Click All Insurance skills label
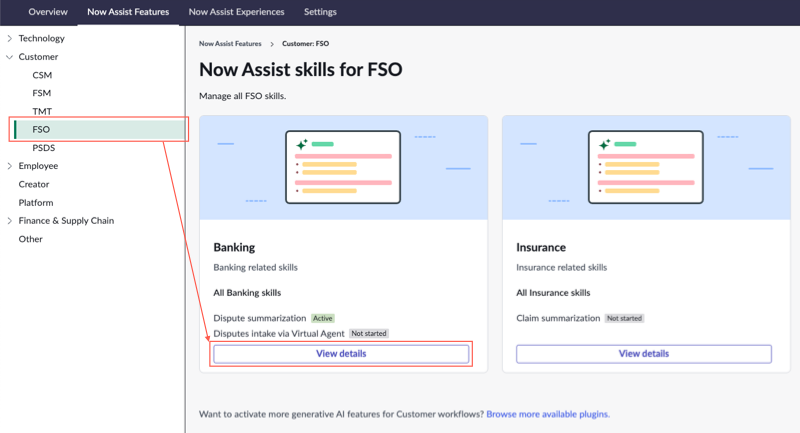Viewport: 800px width, 433px height. [x=553, y=293]
